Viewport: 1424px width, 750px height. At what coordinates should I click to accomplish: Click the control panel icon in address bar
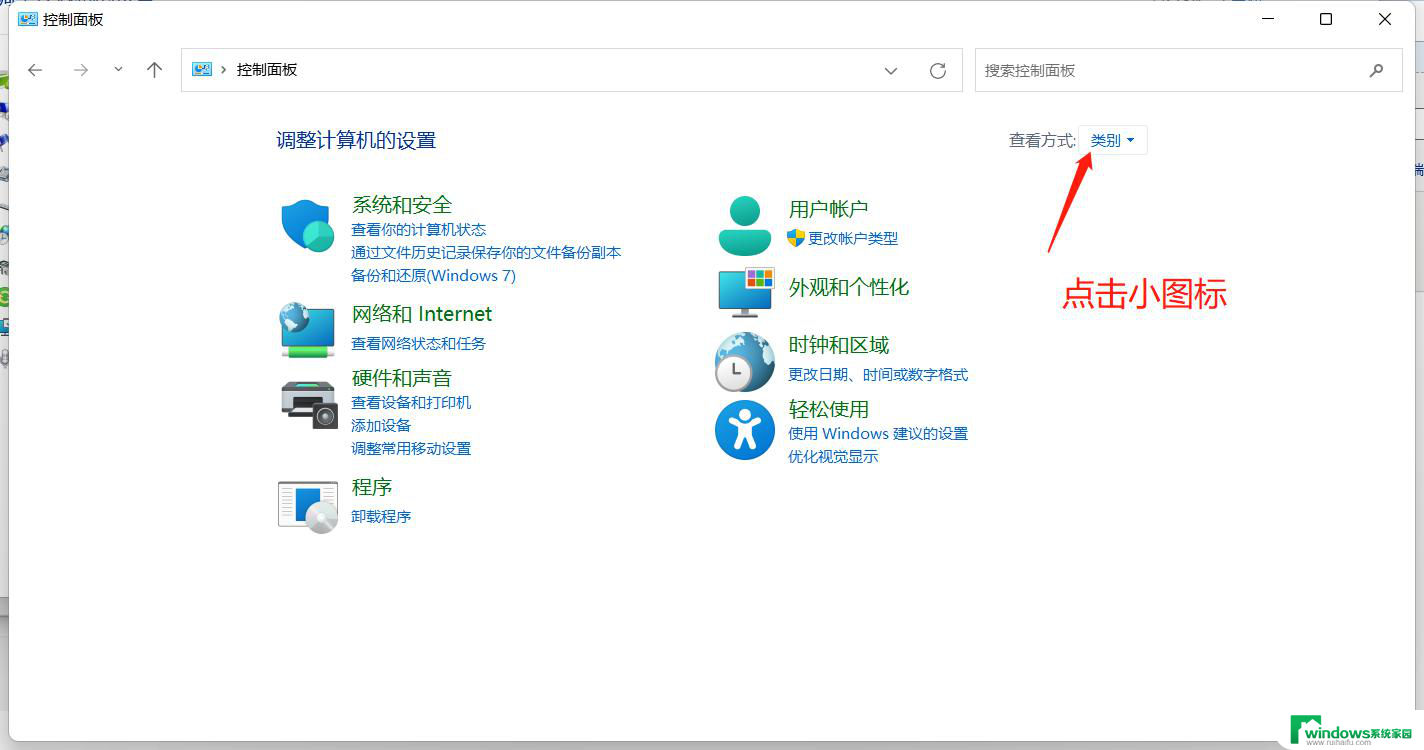point(202,70)
